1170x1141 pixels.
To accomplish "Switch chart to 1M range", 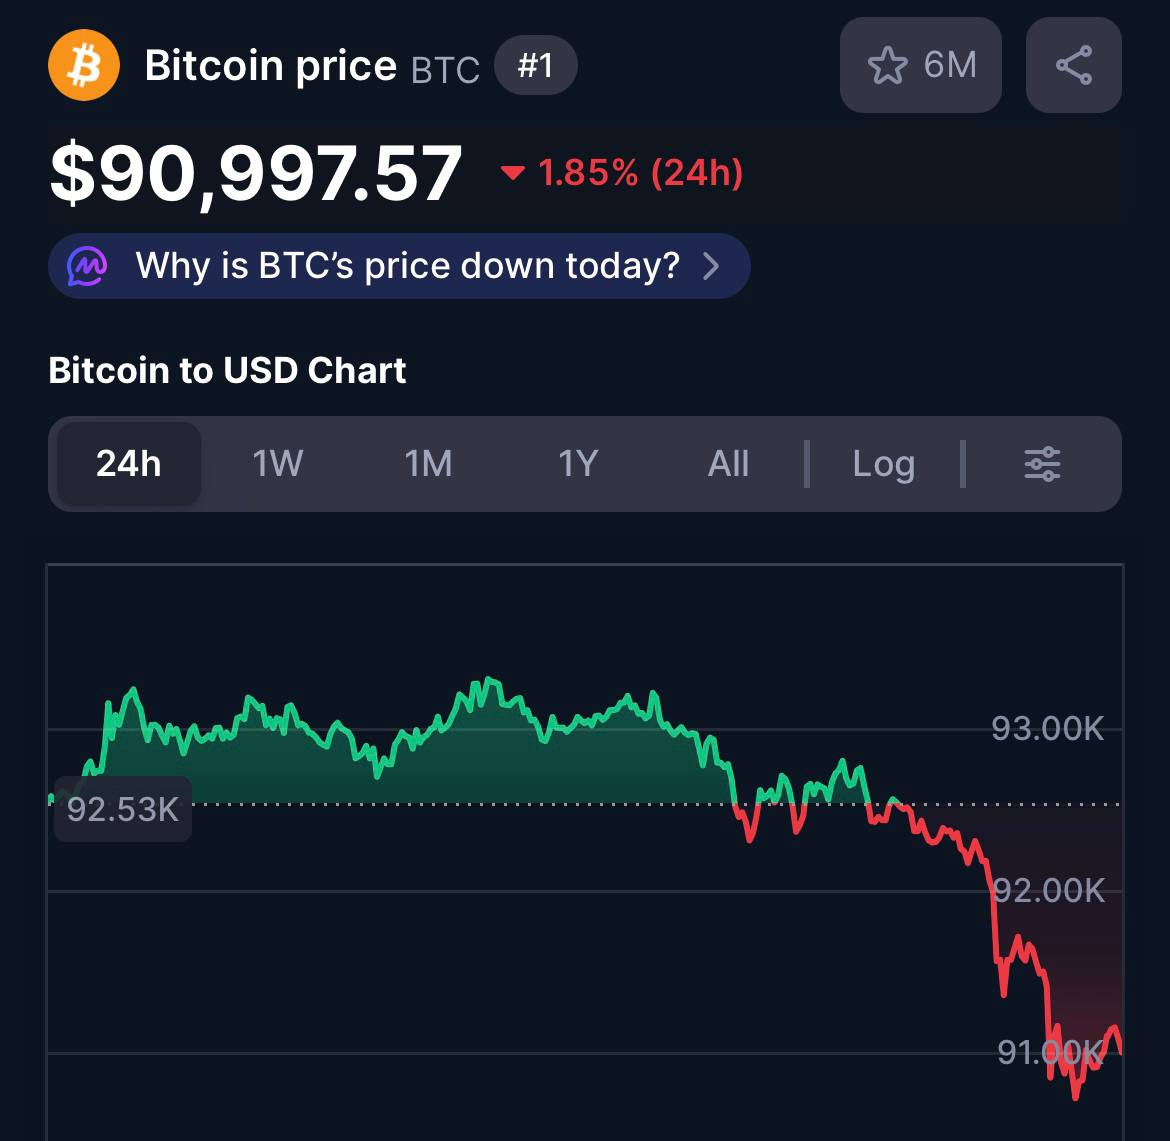I will tap(428, 464).
